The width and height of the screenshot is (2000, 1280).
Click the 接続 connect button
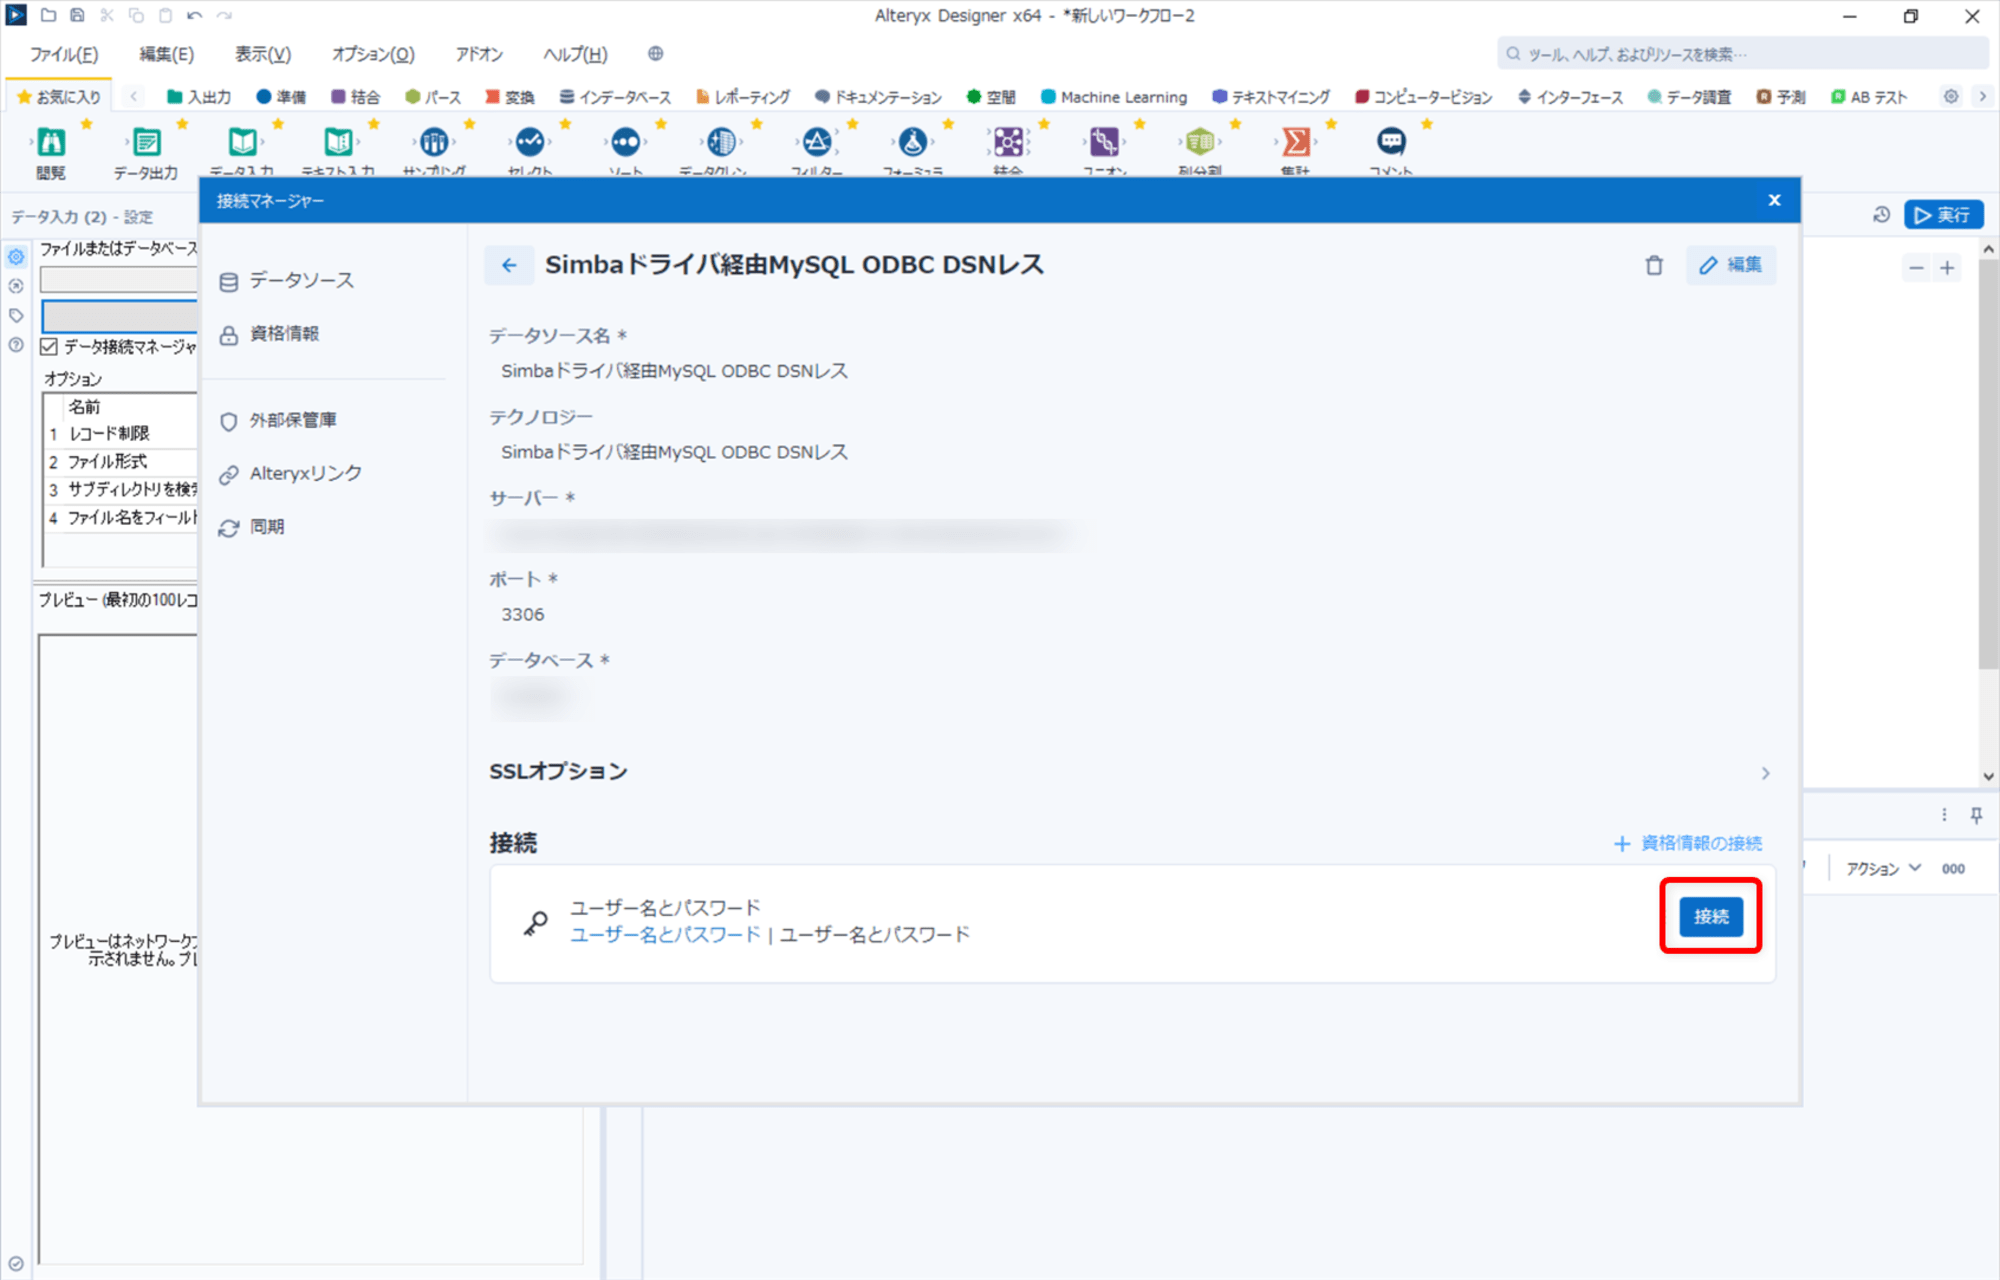[x=1711, y=916]
